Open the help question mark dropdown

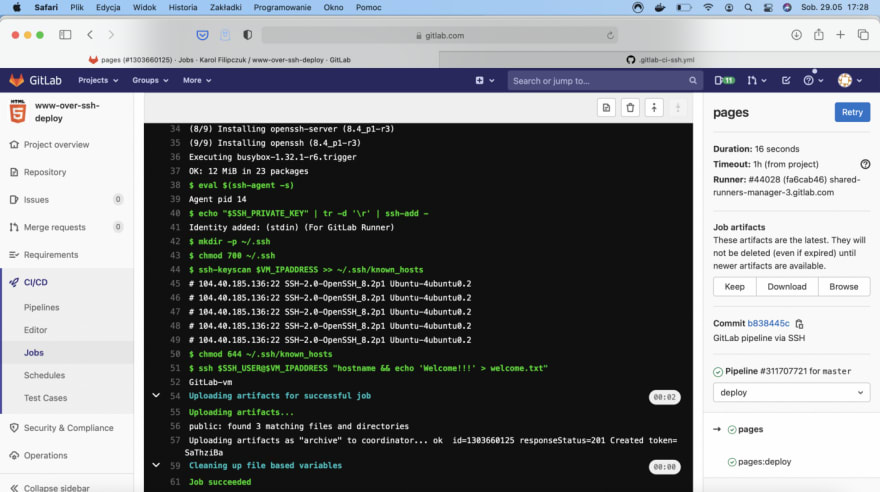click(813, 80)
